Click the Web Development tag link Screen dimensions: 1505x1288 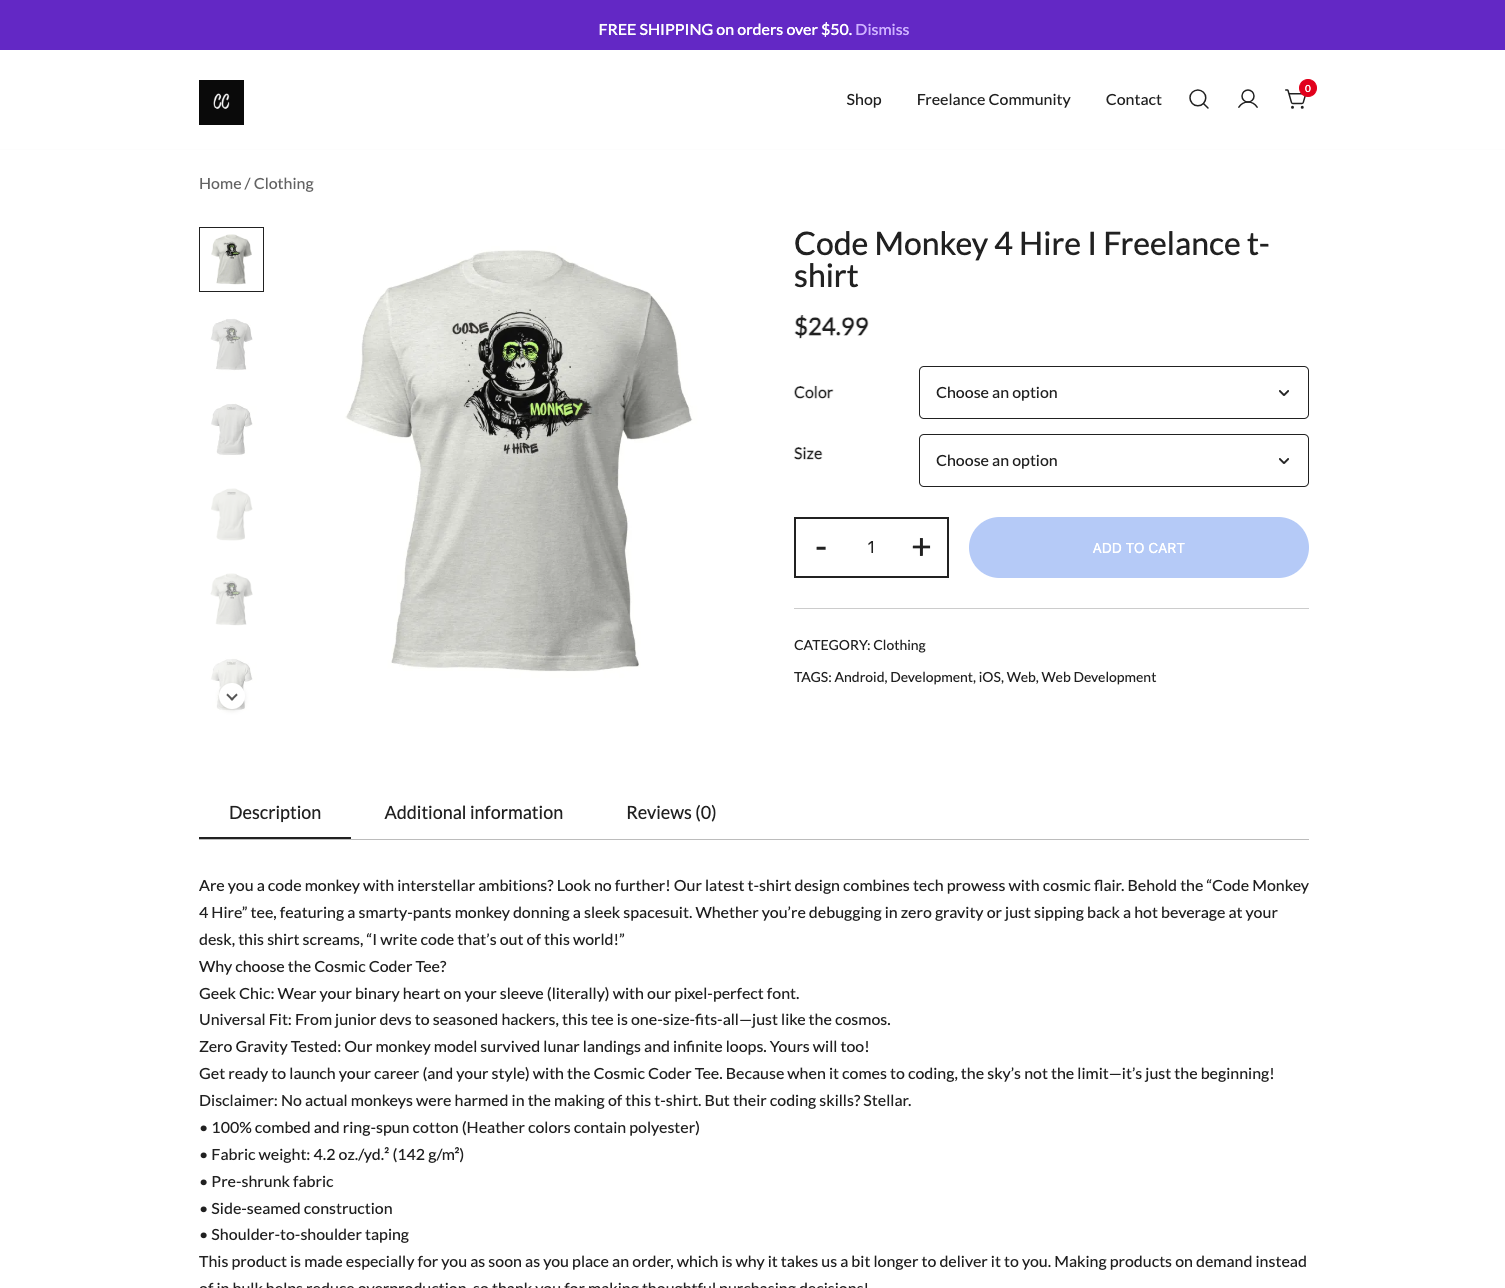(1098, 677)
